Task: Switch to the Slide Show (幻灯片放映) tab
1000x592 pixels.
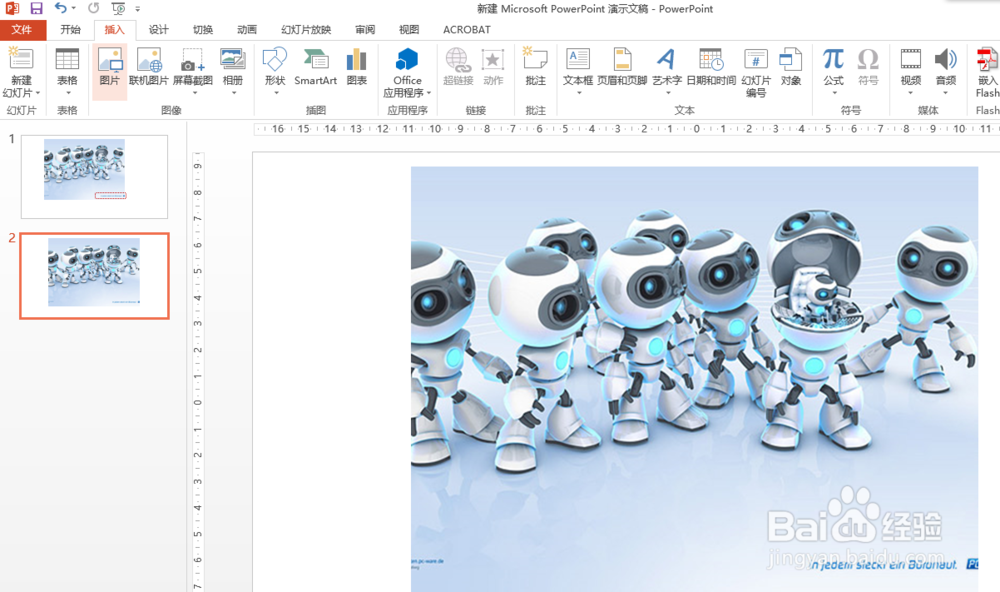Action: pyautogui.click(x=306, y=29)
